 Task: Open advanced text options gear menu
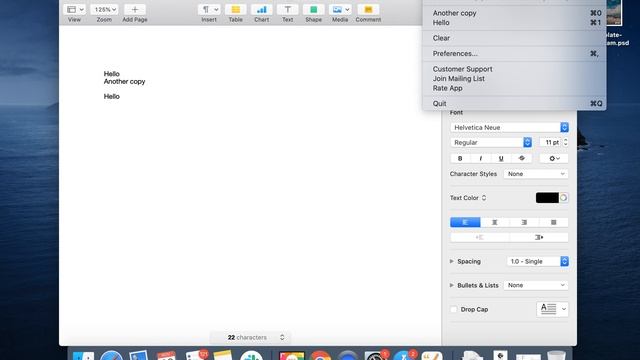click(554, 158)
